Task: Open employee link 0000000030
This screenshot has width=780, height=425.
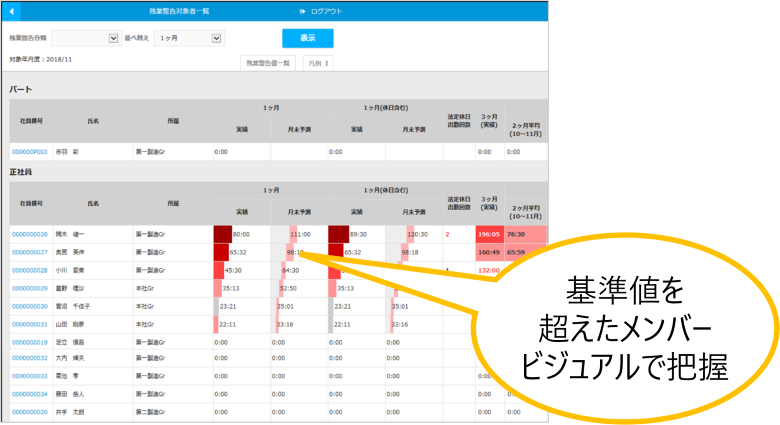Action: (x=30, y=307)
